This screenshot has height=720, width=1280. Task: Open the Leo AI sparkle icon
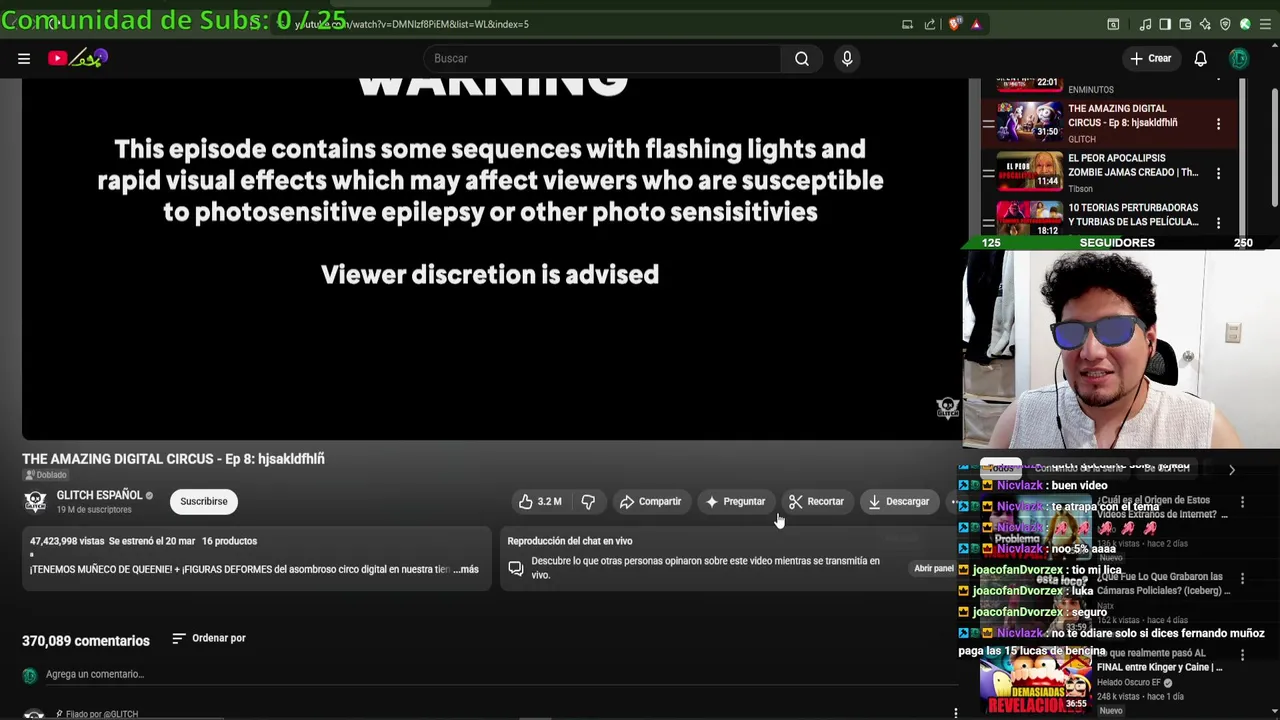pyautogui.click(x=1205, y=24)
